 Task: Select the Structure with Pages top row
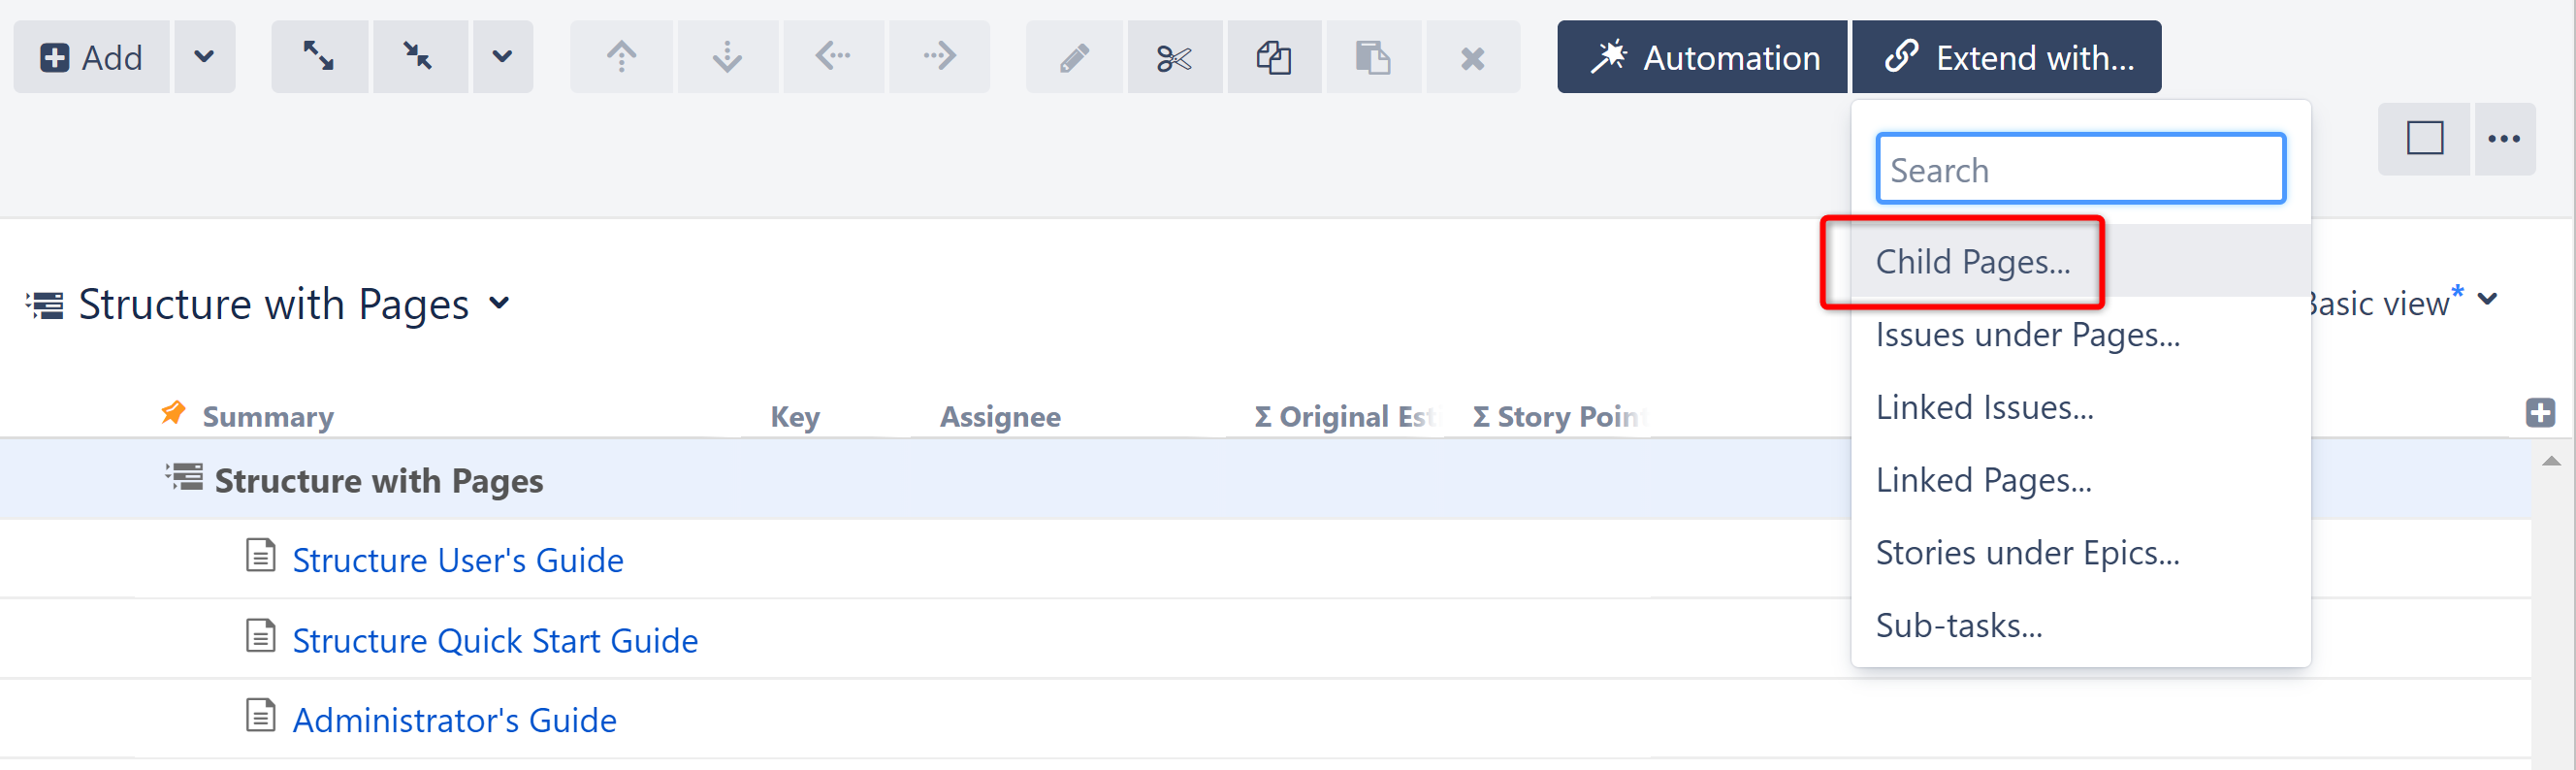pos(1266,479)
